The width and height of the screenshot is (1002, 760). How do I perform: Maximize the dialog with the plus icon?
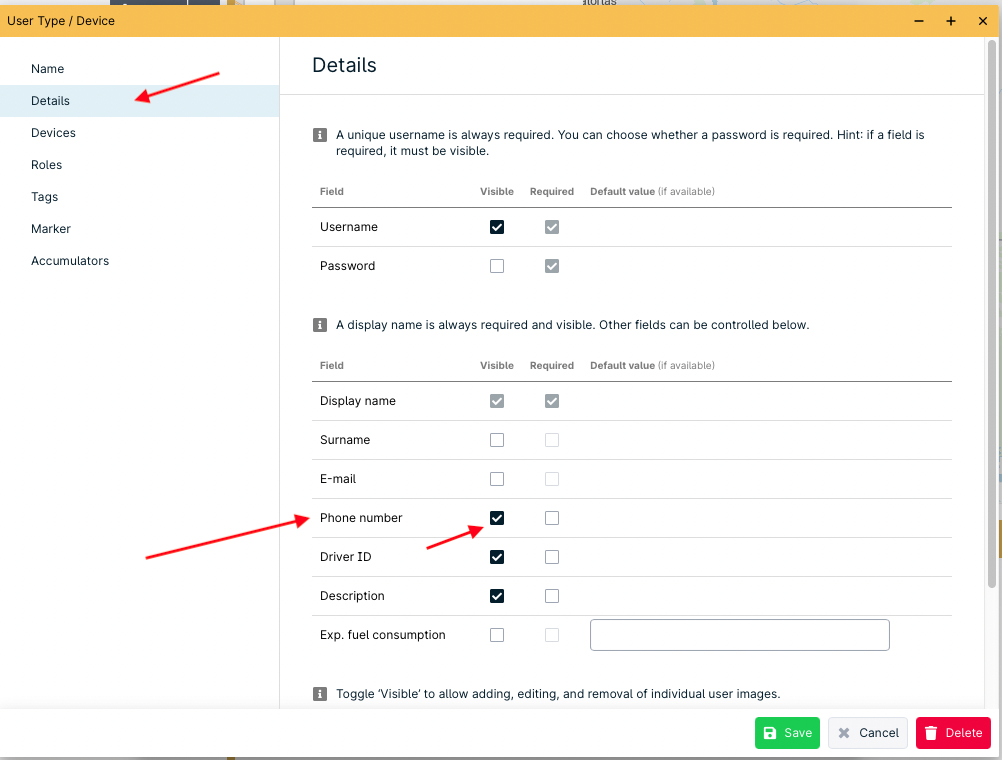pos(950,21)
